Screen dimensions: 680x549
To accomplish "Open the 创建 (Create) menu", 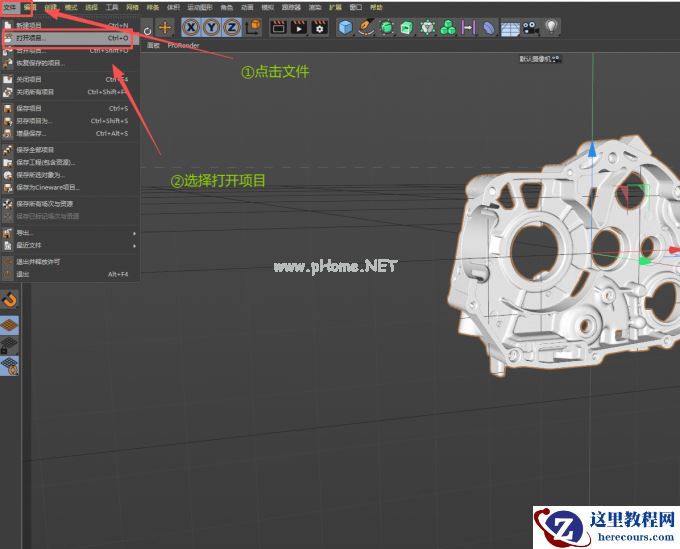I will coord(51,7).
